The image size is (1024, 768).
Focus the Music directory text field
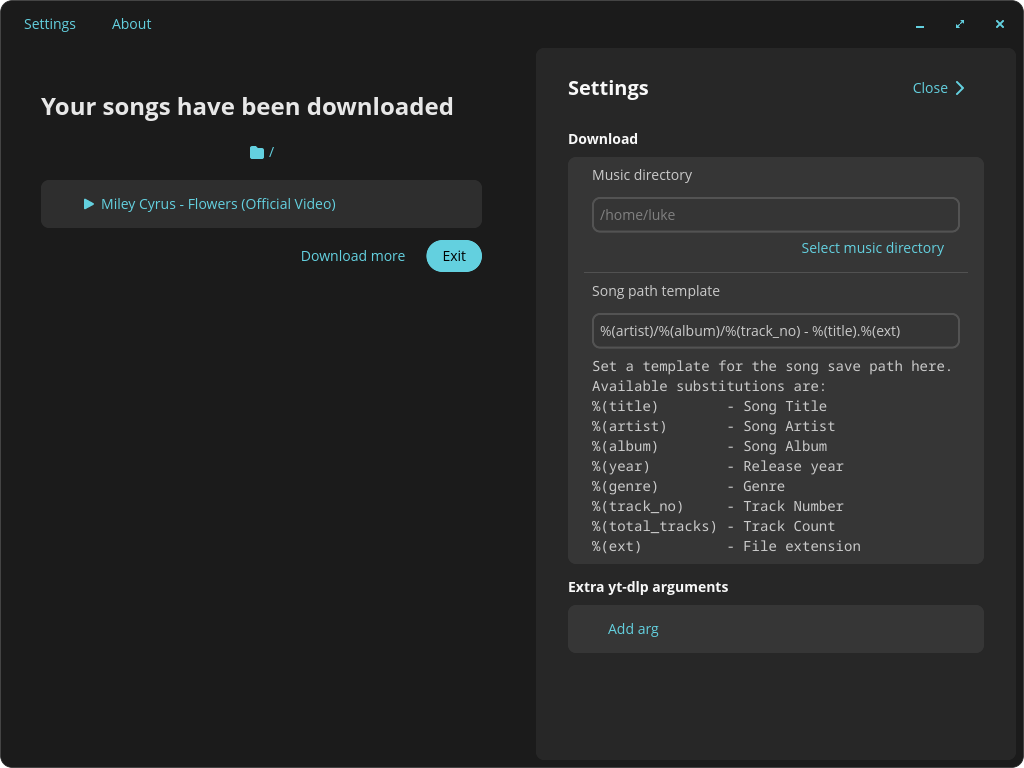click(x=775, y=215)
